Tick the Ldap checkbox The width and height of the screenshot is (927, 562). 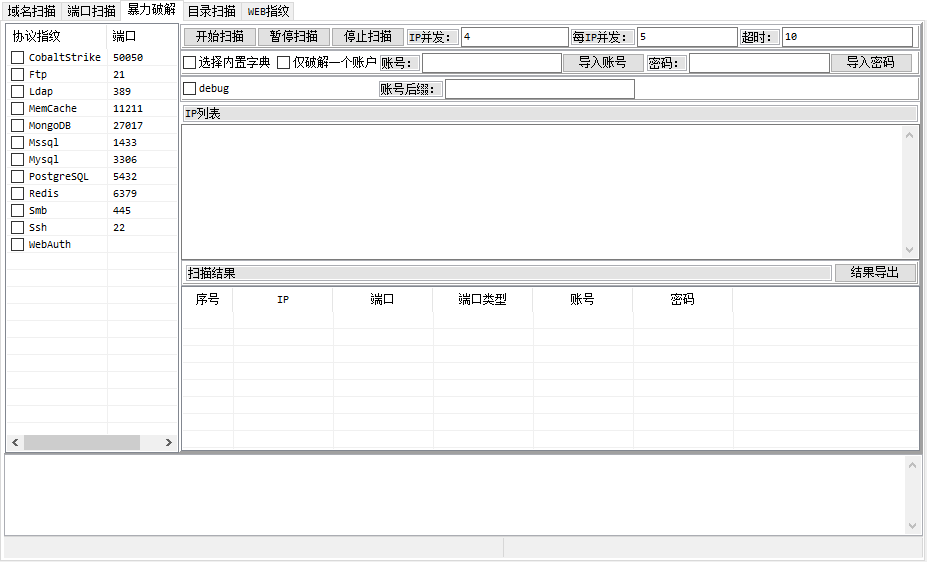coord(18,92)
